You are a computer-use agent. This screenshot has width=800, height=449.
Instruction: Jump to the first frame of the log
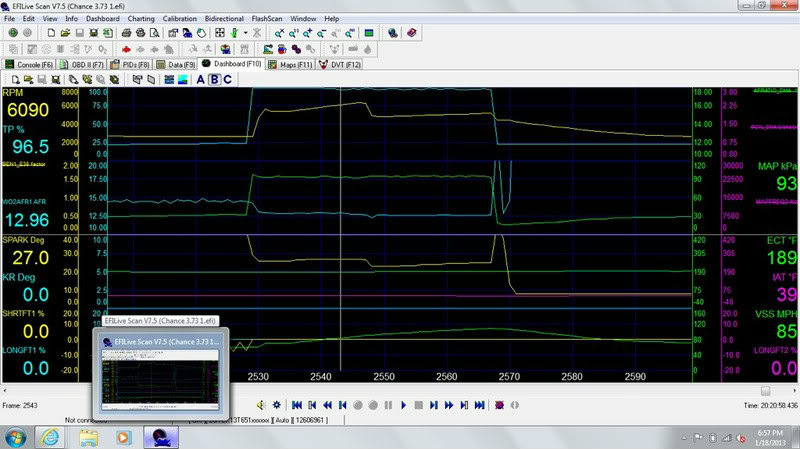pos(297,405)
